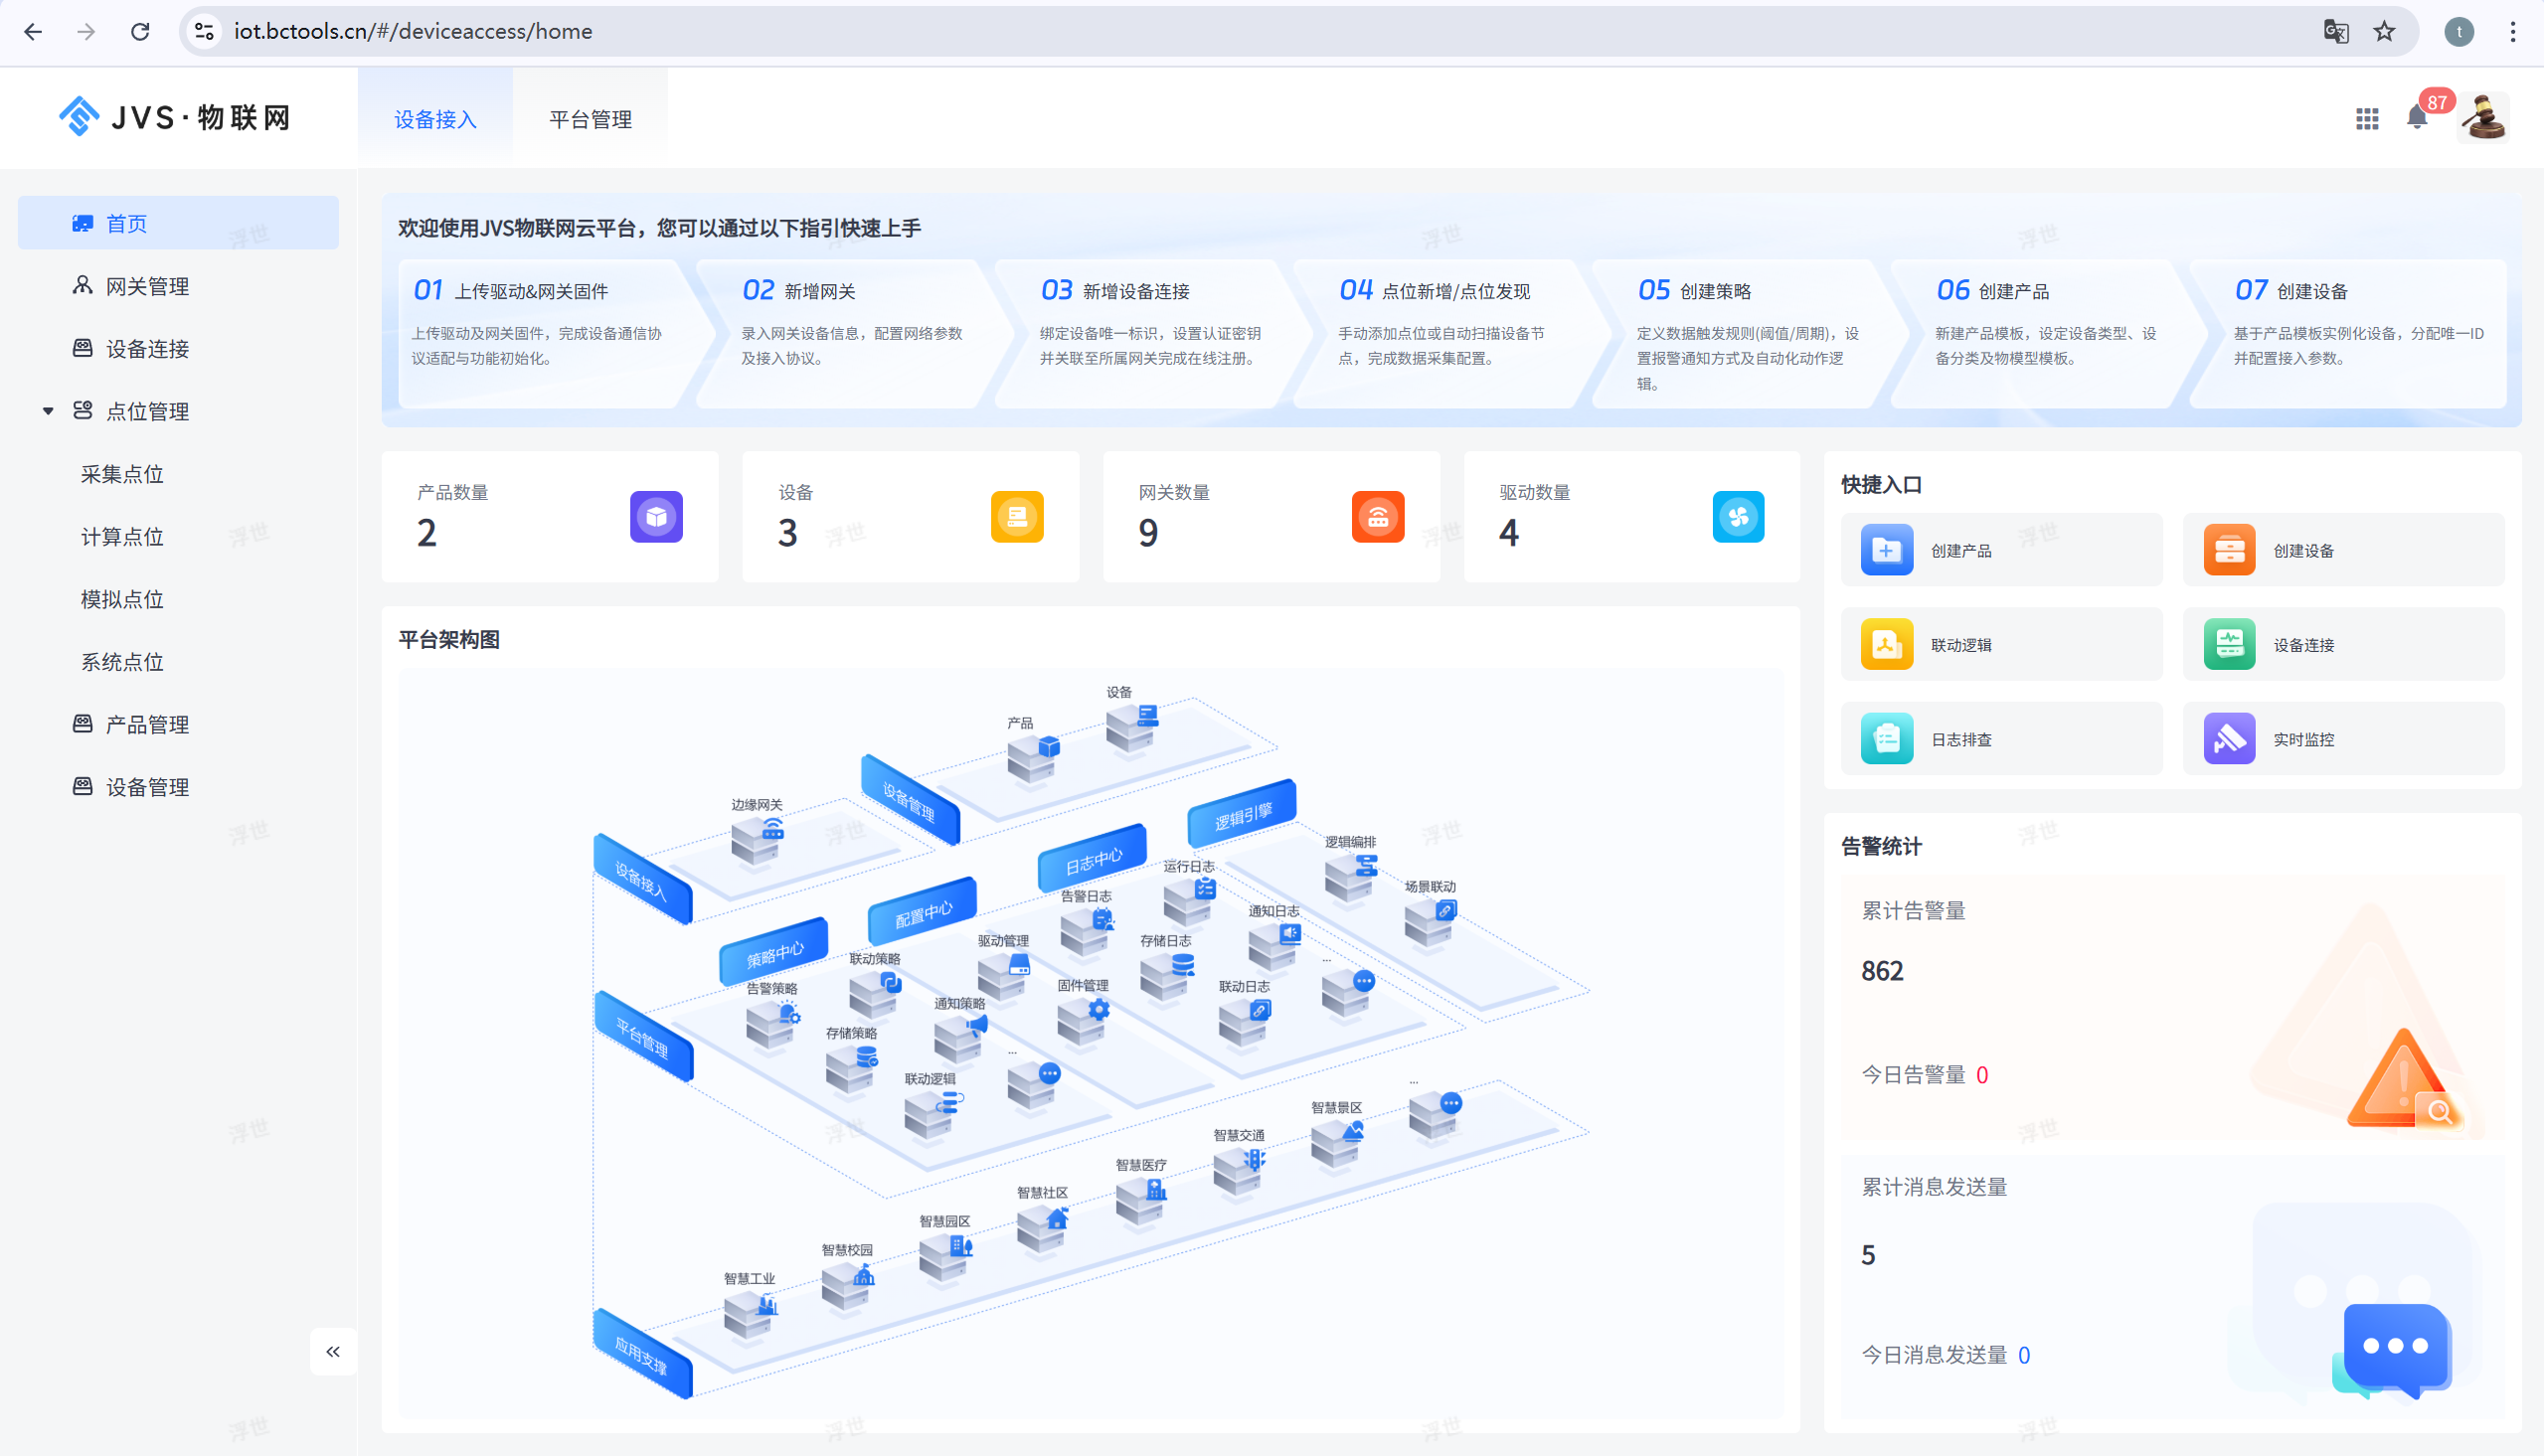Open the Chrome three-dot menu
This screenshot has width=2544, height=1456.
pyautogui.click(x=2512, y=31)
